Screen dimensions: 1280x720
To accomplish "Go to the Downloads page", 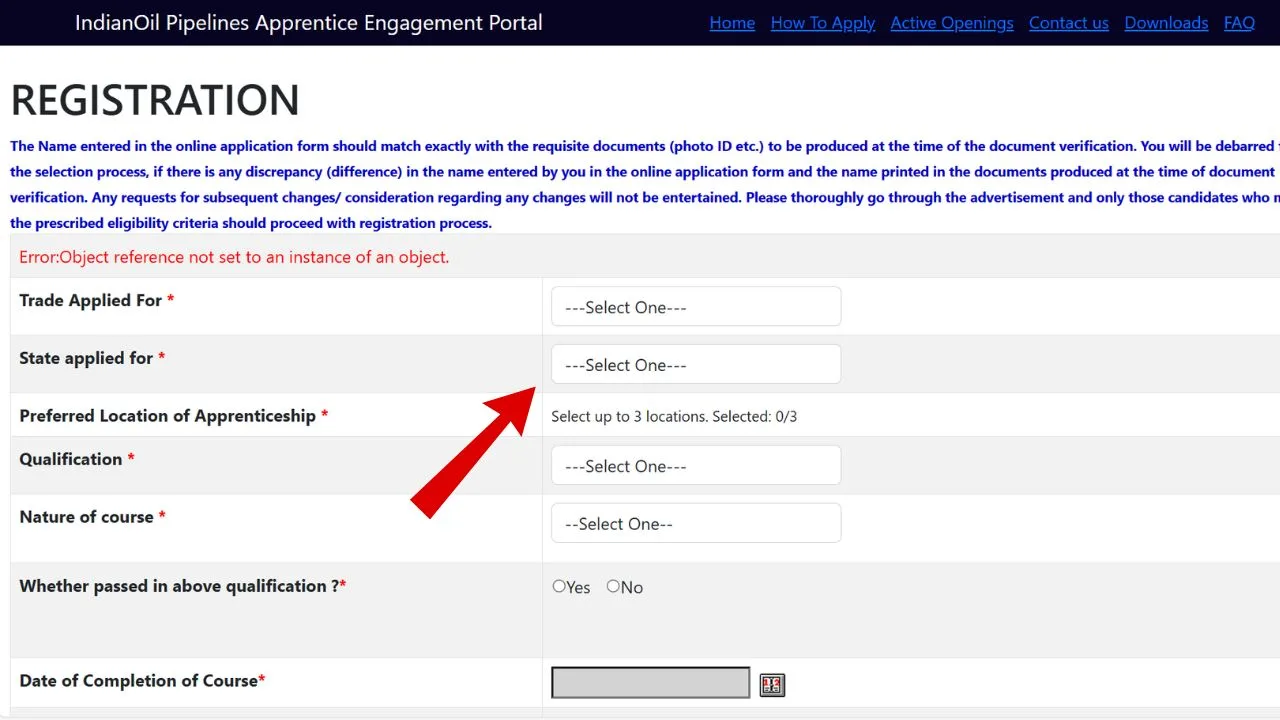I will click(x=1166, y=23).
